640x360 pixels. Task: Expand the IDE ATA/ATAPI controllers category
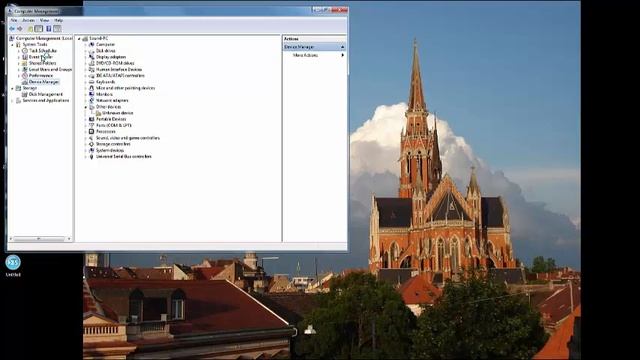tap(86, 76)
